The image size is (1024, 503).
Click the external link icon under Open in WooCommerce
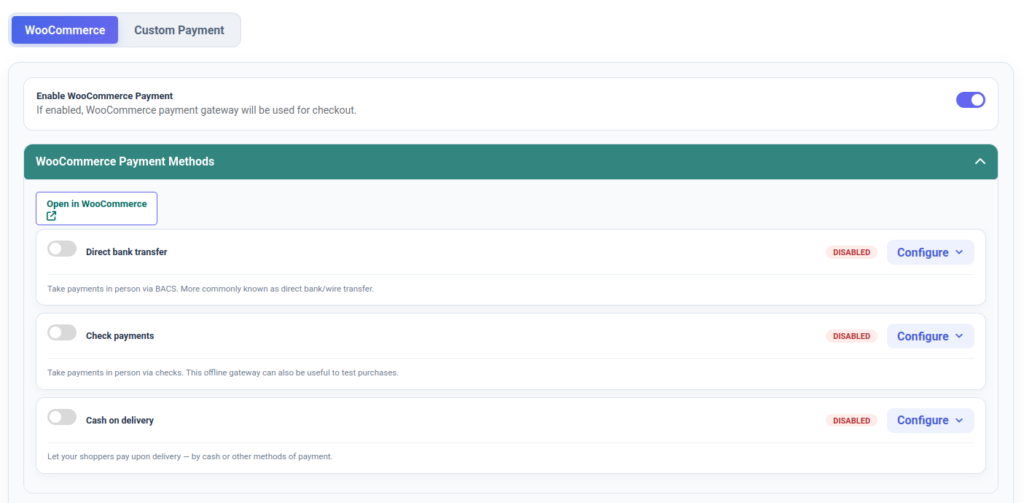coord(52,216)
